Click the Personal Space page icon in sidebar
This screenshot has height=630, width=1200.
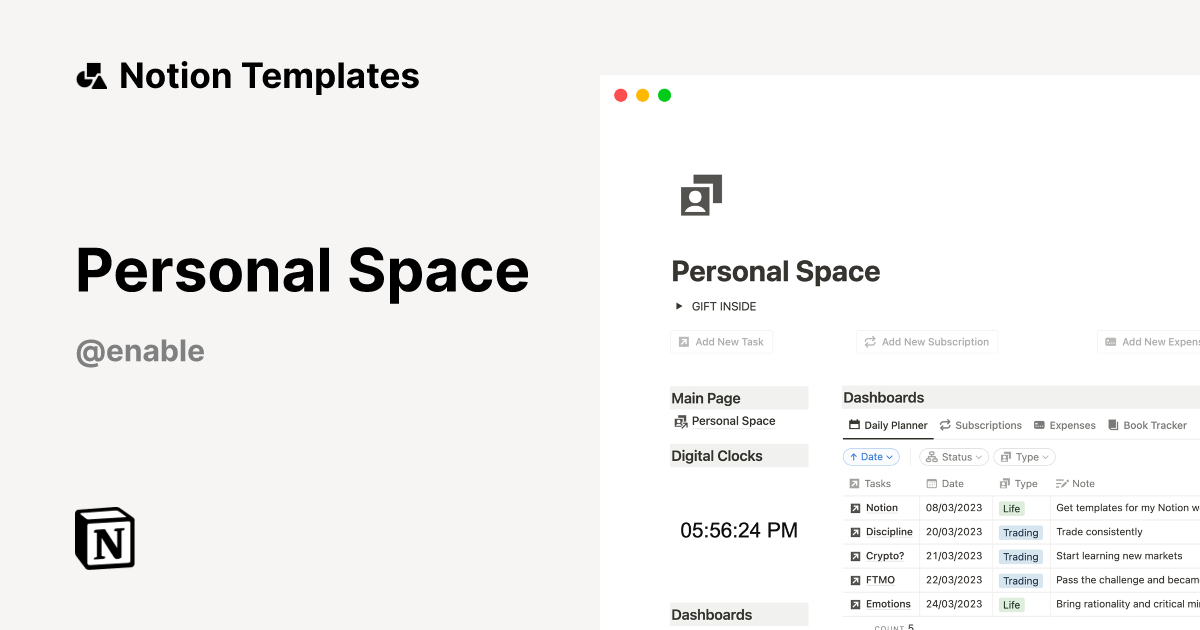(x=681, y=421)
